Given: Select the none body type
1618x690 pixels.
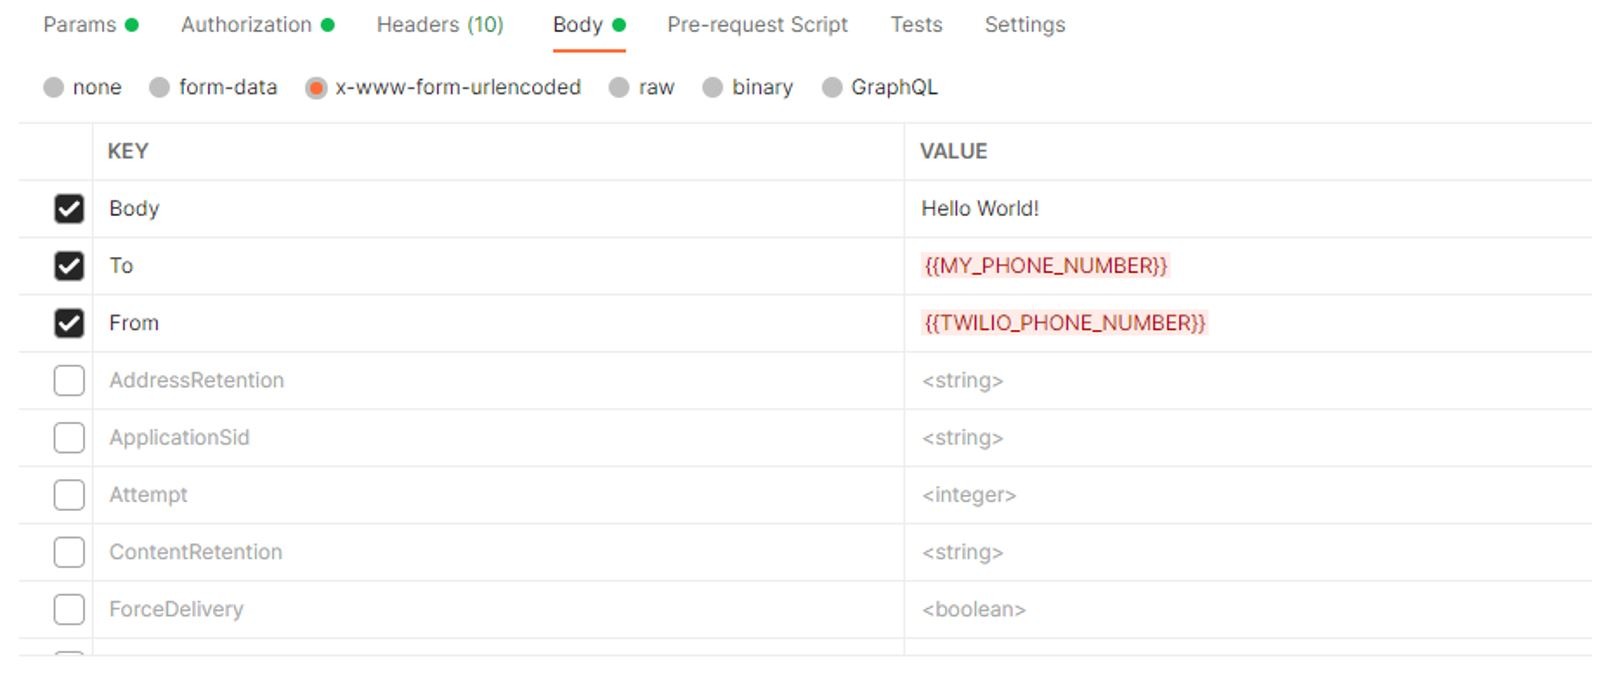Looking at the screenshot, I should (54, 88).
